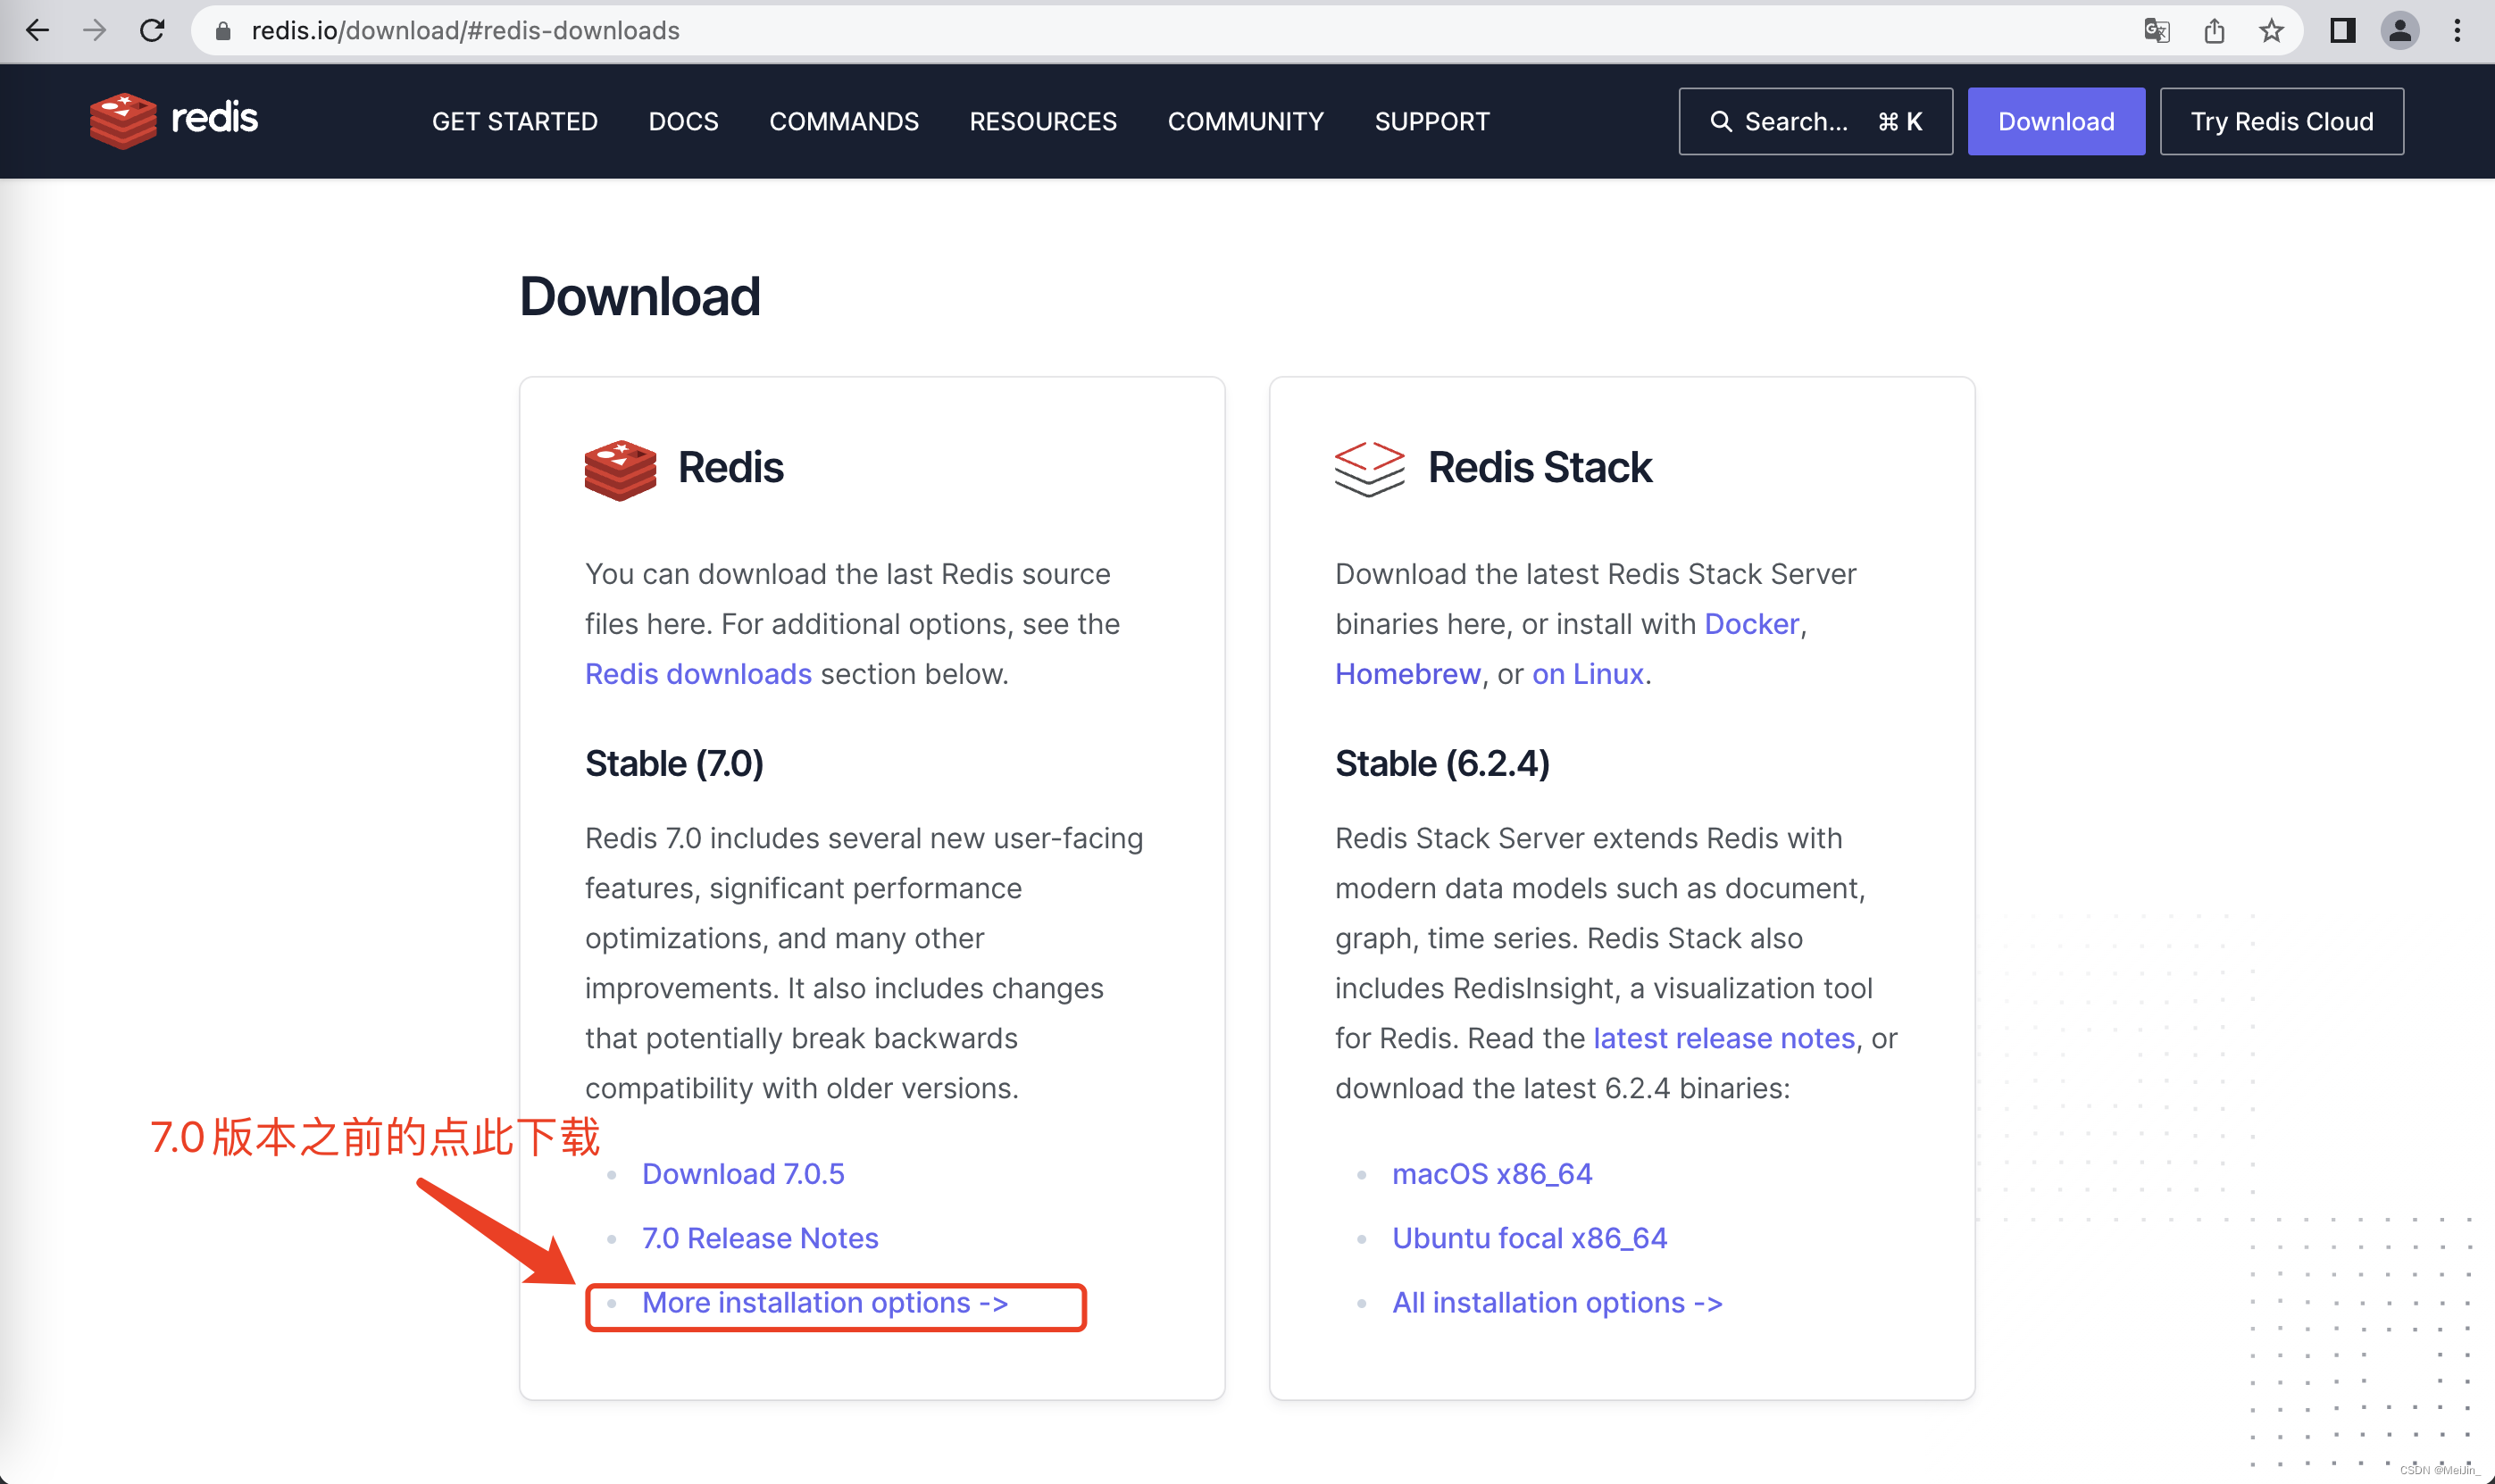
Task: Click the SUPPORT menu tab
Action: 1431,121
